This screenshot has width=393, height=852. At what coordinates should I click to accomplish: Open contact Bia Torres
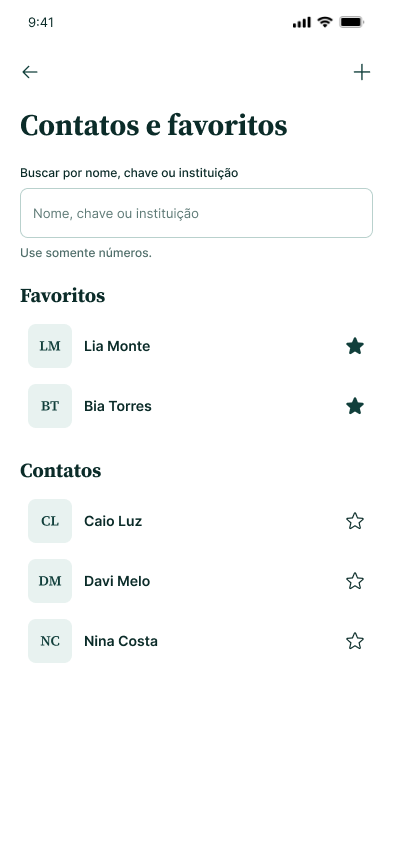pyautogui.click(x=196, y=406)
